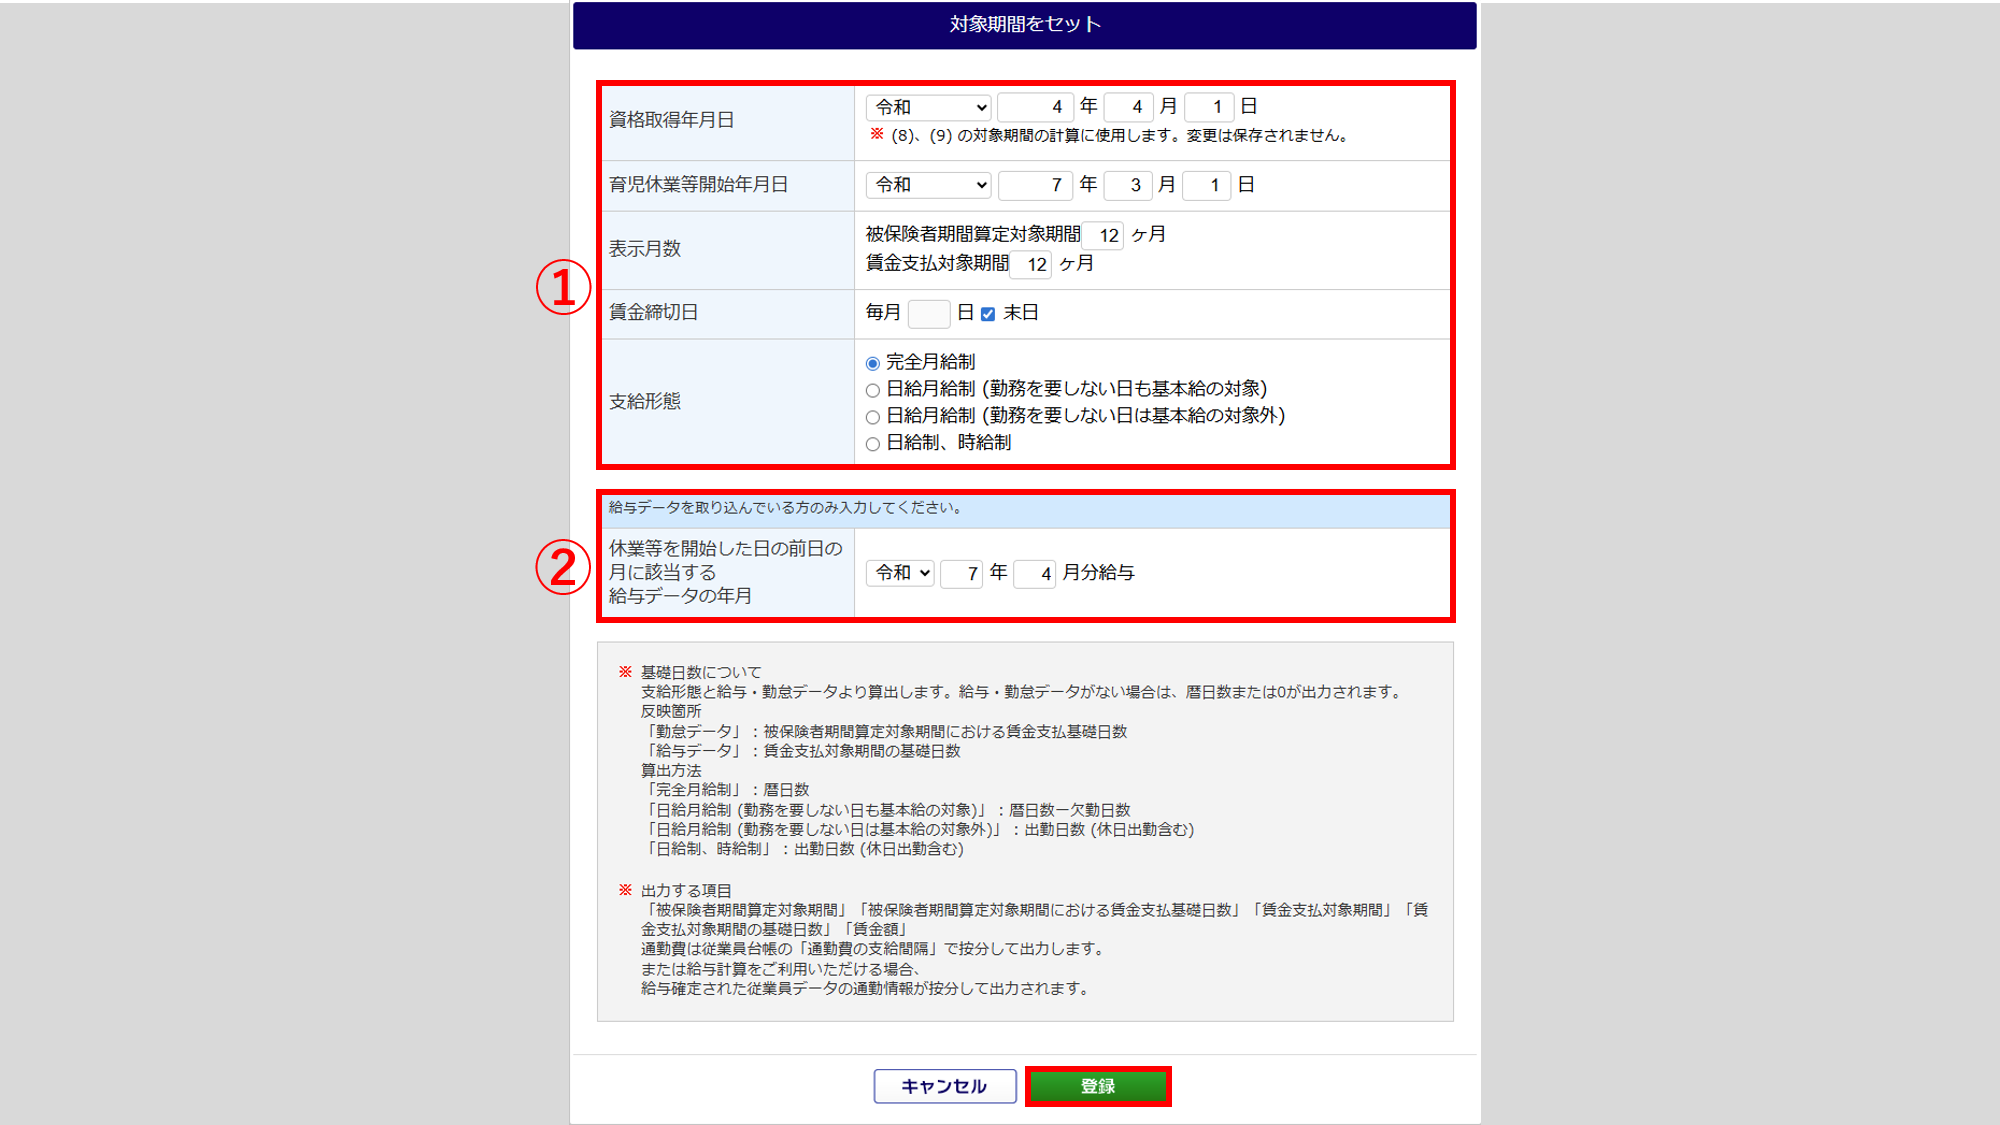Image resolution: width=2000 pixels, height=1125 pixels.
Task: Click the キャンセル cancel button
Action: [x=944, y=1086]
